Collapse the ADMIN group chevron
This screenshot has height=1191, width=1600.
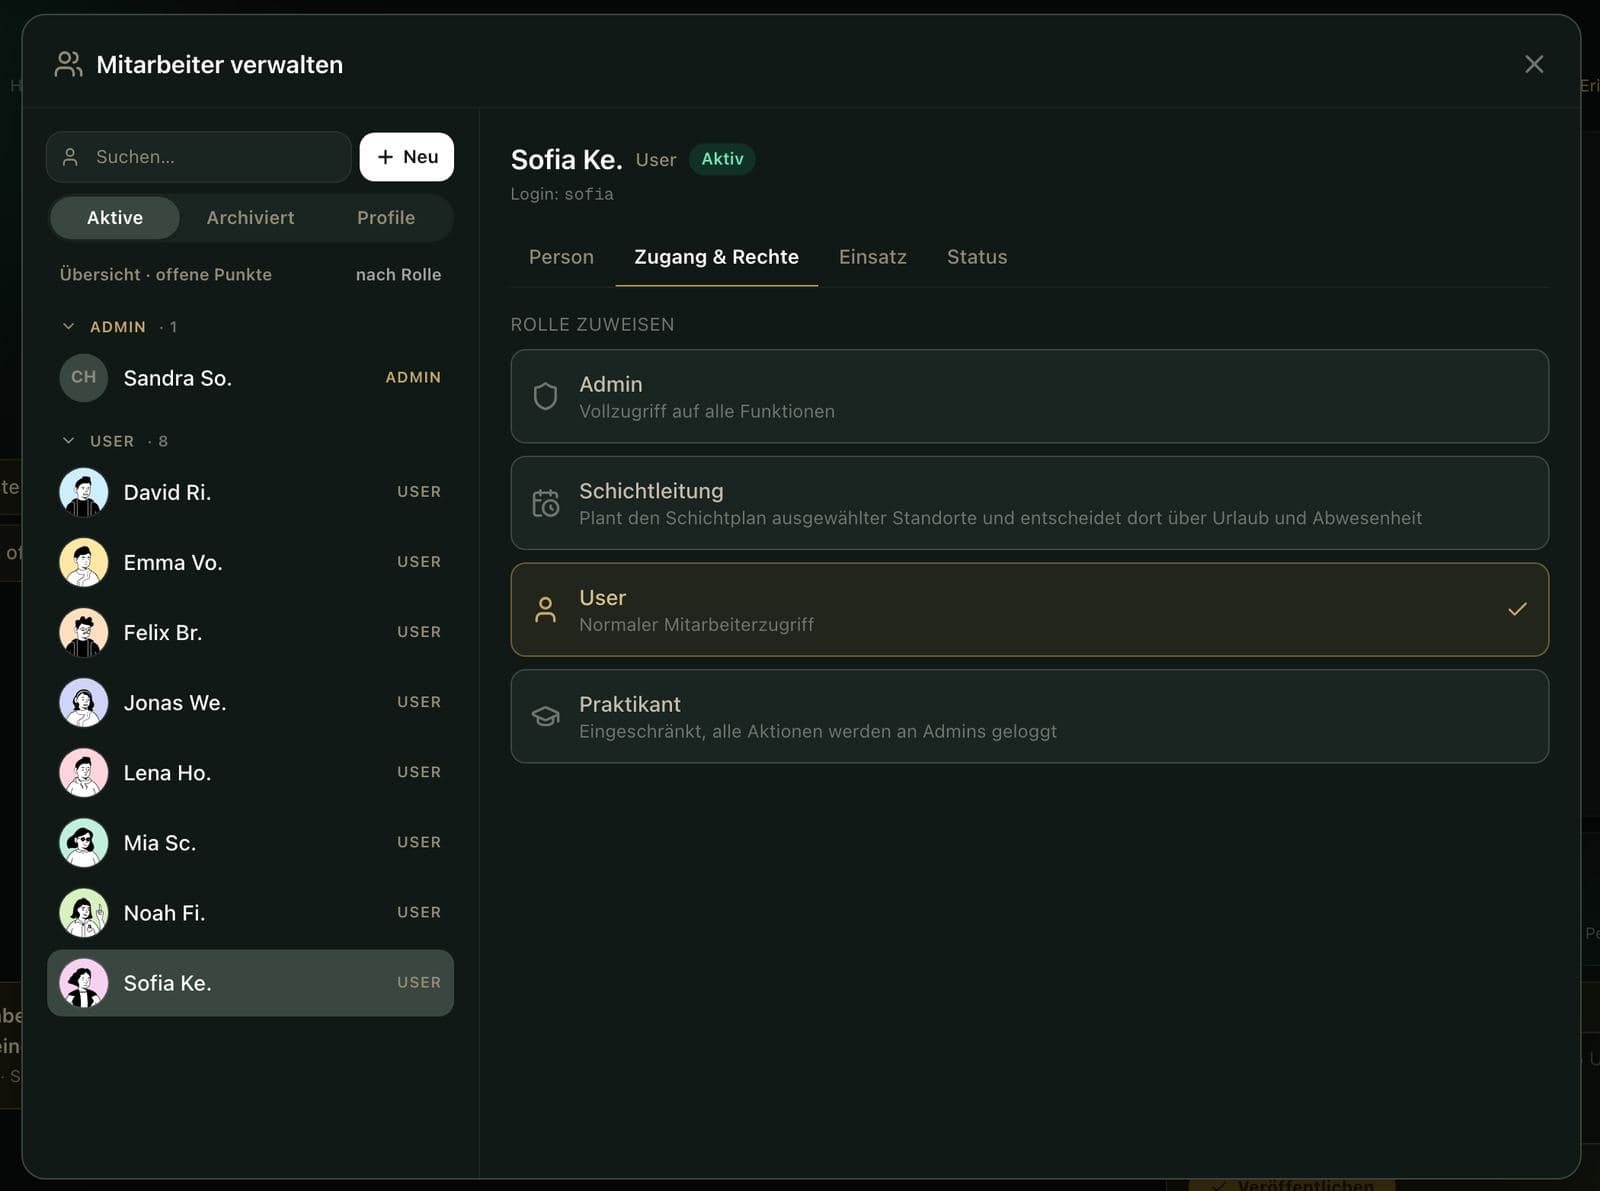[x=68, y=326]
